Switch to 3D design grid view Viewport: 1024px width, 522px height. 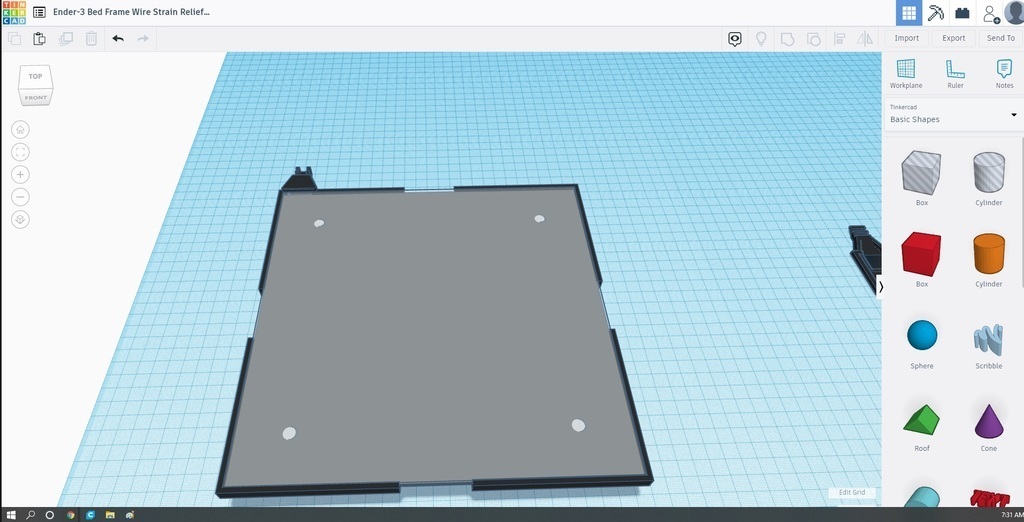click(908, 12)
